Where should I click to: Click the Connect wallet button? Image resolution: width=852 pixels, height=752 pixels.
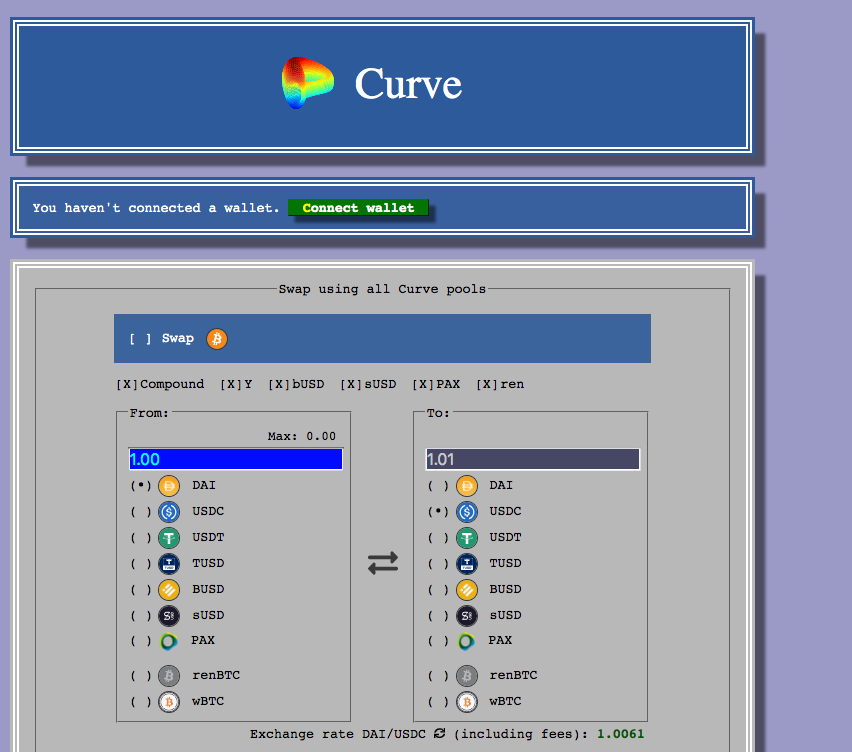coord(358,208)
